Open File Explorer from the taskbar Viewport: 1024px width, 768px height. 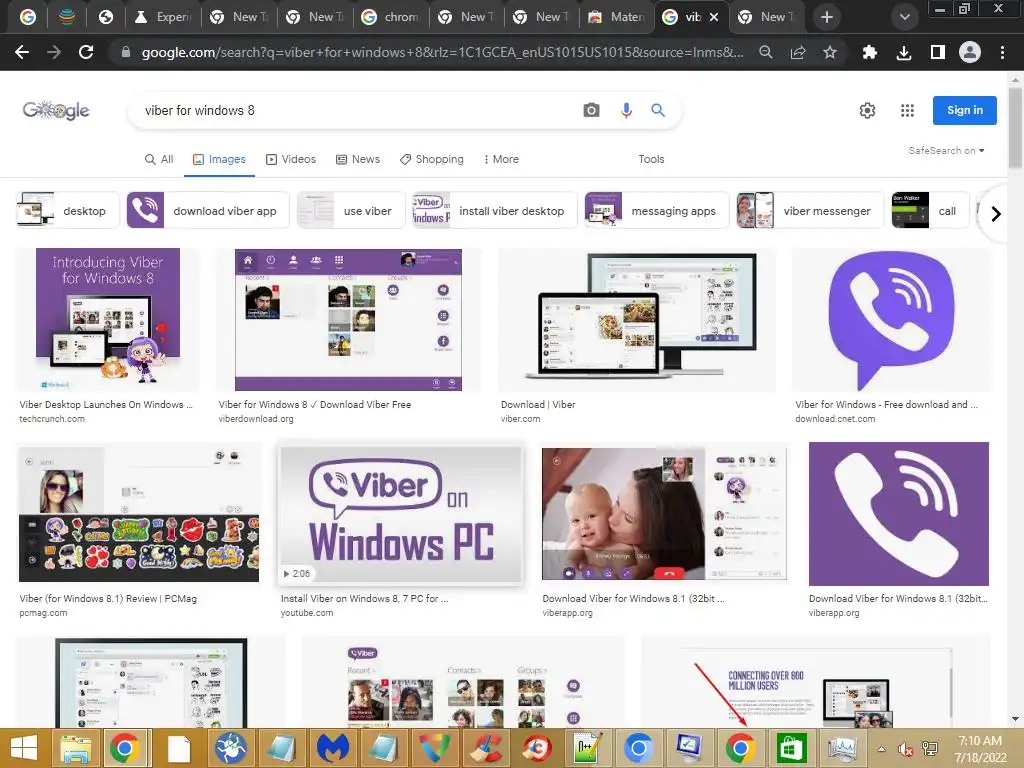pyautogui.click(x=75, y=748)
